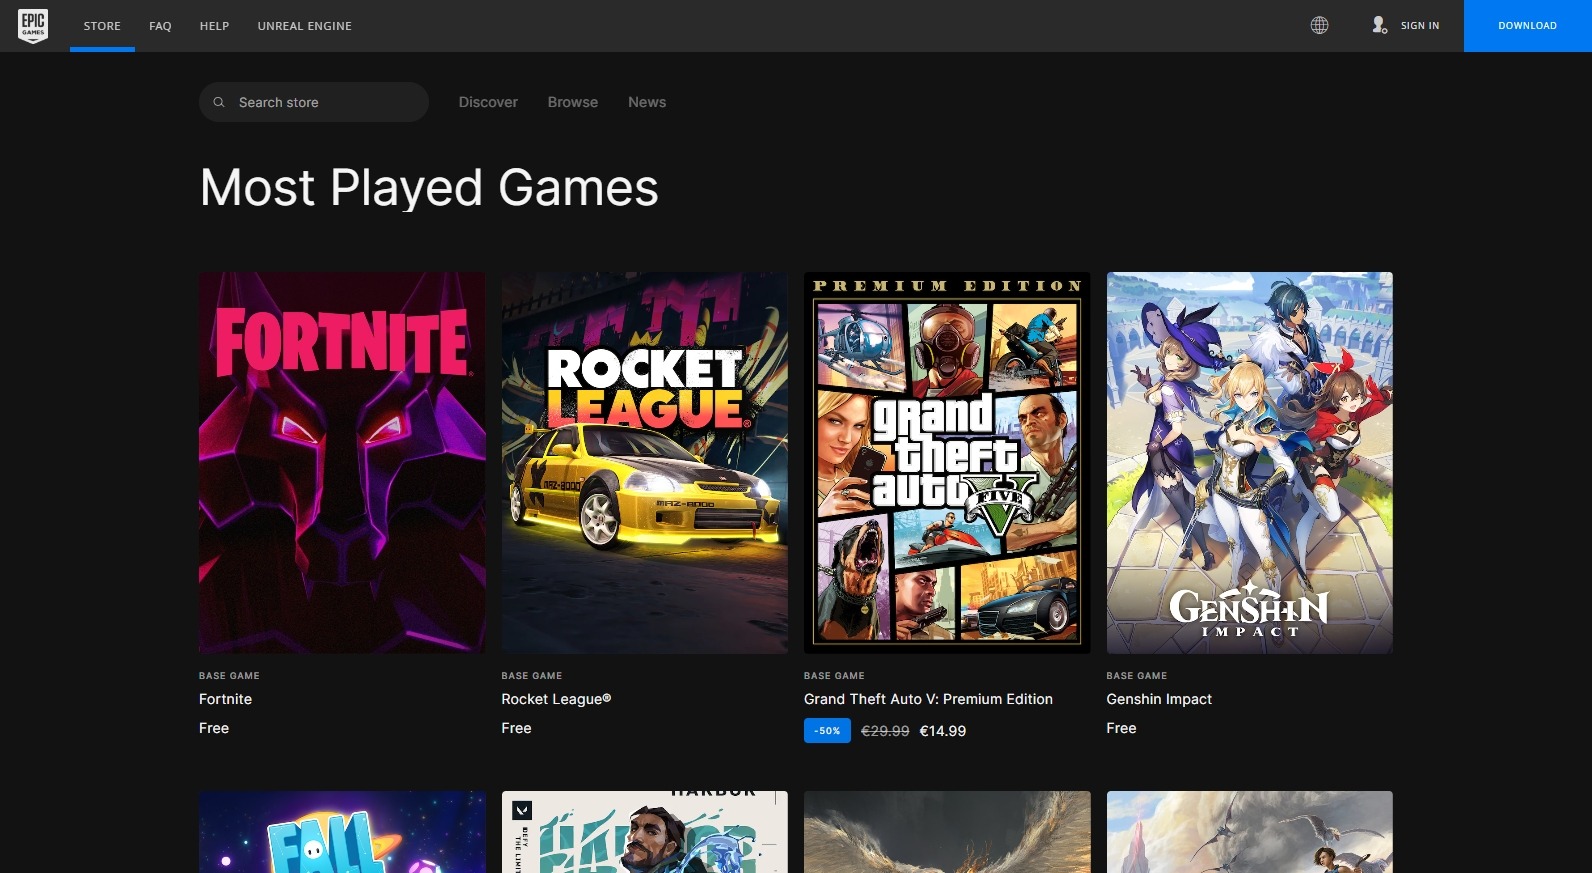Open Grand Theft Auto V cover art

coord(947,462)
